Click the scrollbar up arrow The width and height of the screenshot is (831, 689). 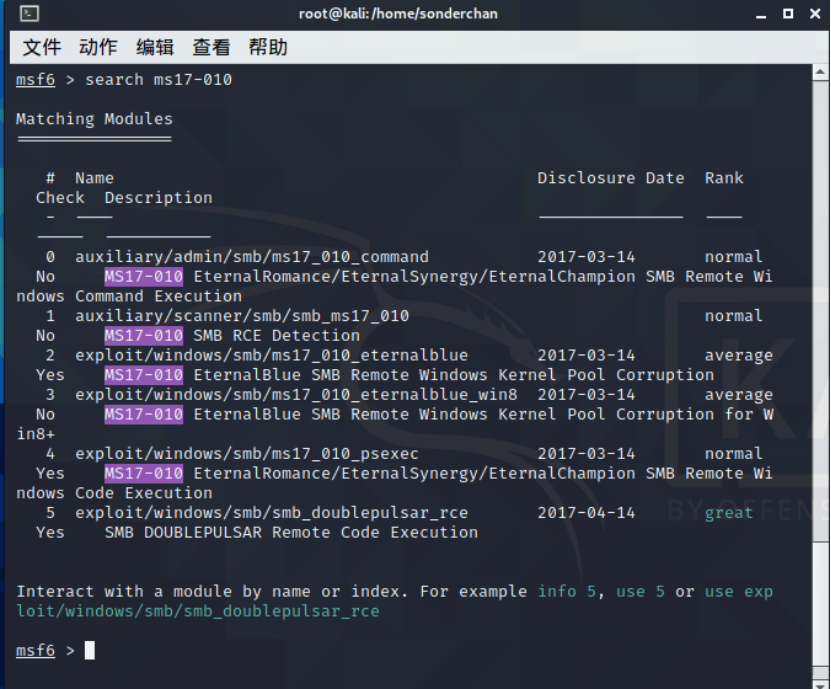(x=820, y=72)
